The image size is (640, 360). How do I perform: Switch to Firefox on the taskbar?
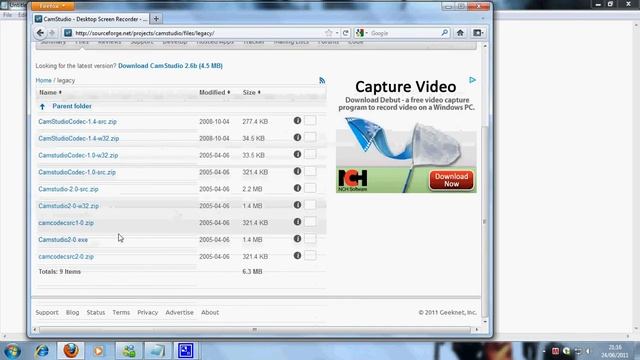point(71,351)
